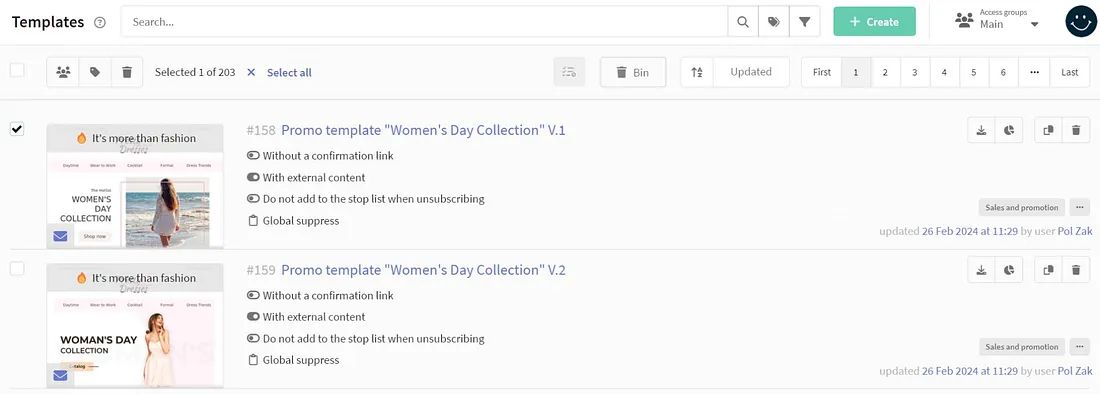Open 'Women's Day Collection' V.1 template link

423,130
